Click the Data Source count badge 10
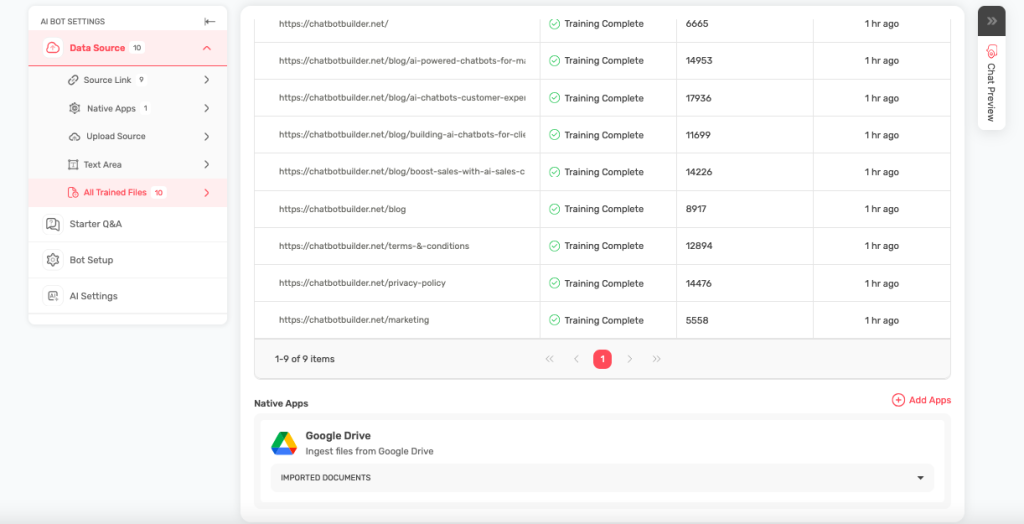 (x=137, y=48)
